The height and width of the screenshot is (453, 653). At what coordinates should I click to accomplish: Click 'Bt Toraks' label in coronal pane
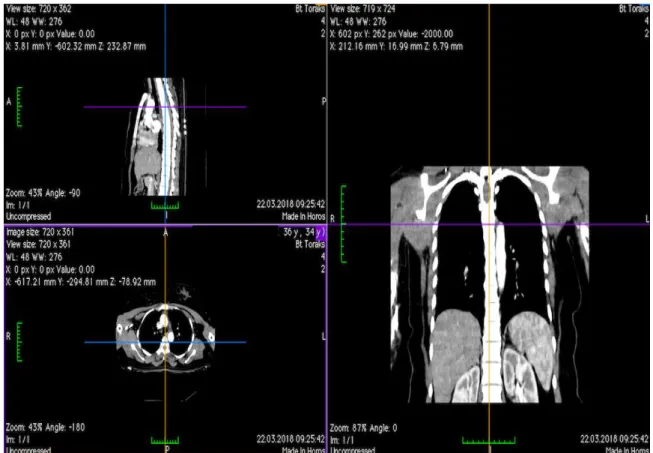click(x=634, y=9)
